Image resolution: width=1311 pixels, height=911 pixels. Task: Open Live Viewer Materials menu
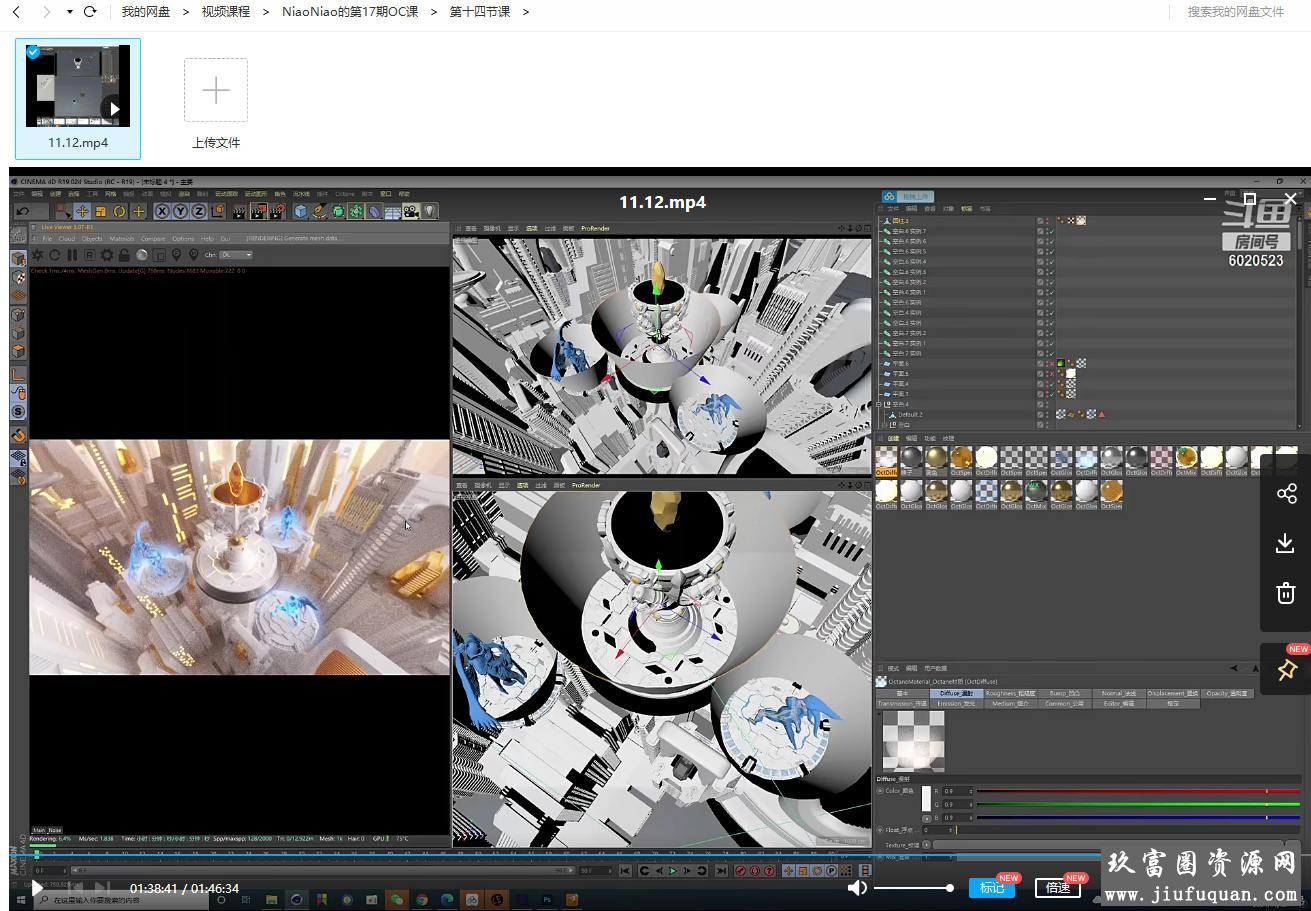122,239
